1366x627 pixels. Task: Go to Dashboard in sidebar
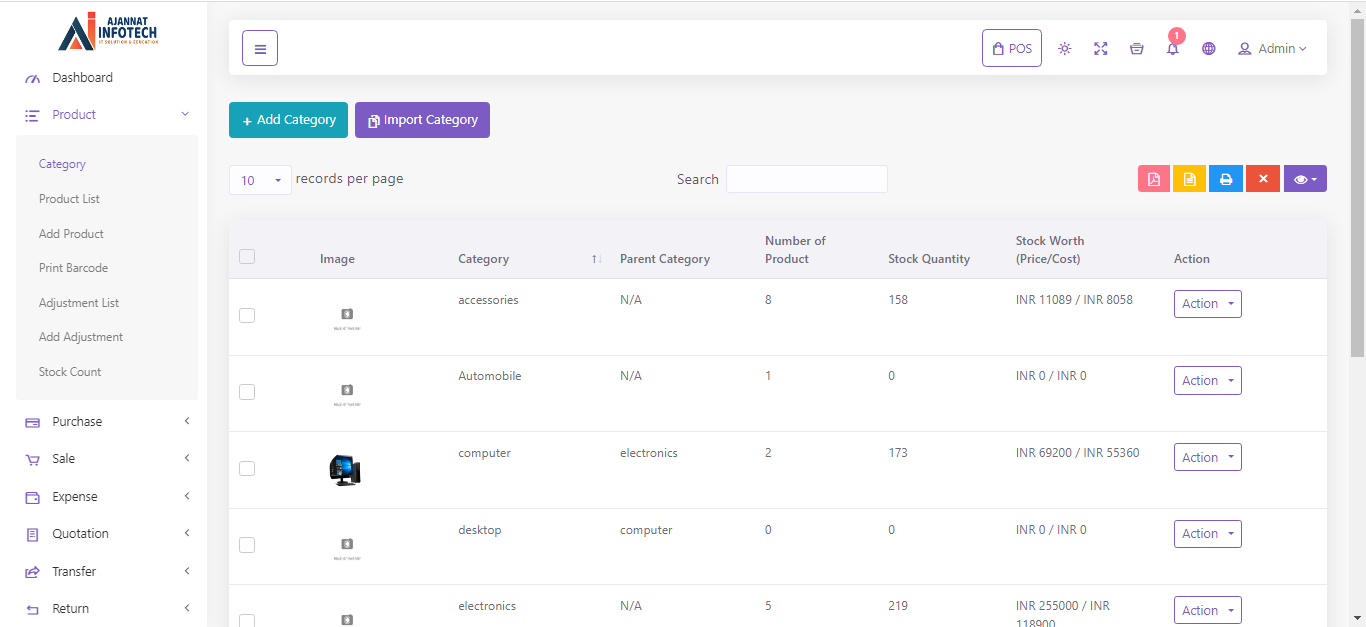pos(82,78)
